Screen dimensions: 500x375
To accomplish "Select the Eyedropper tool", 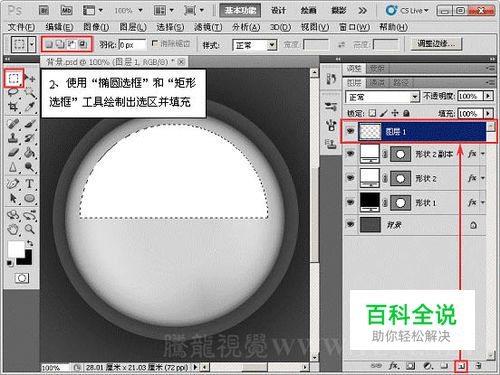I will [x=30, y=107].
